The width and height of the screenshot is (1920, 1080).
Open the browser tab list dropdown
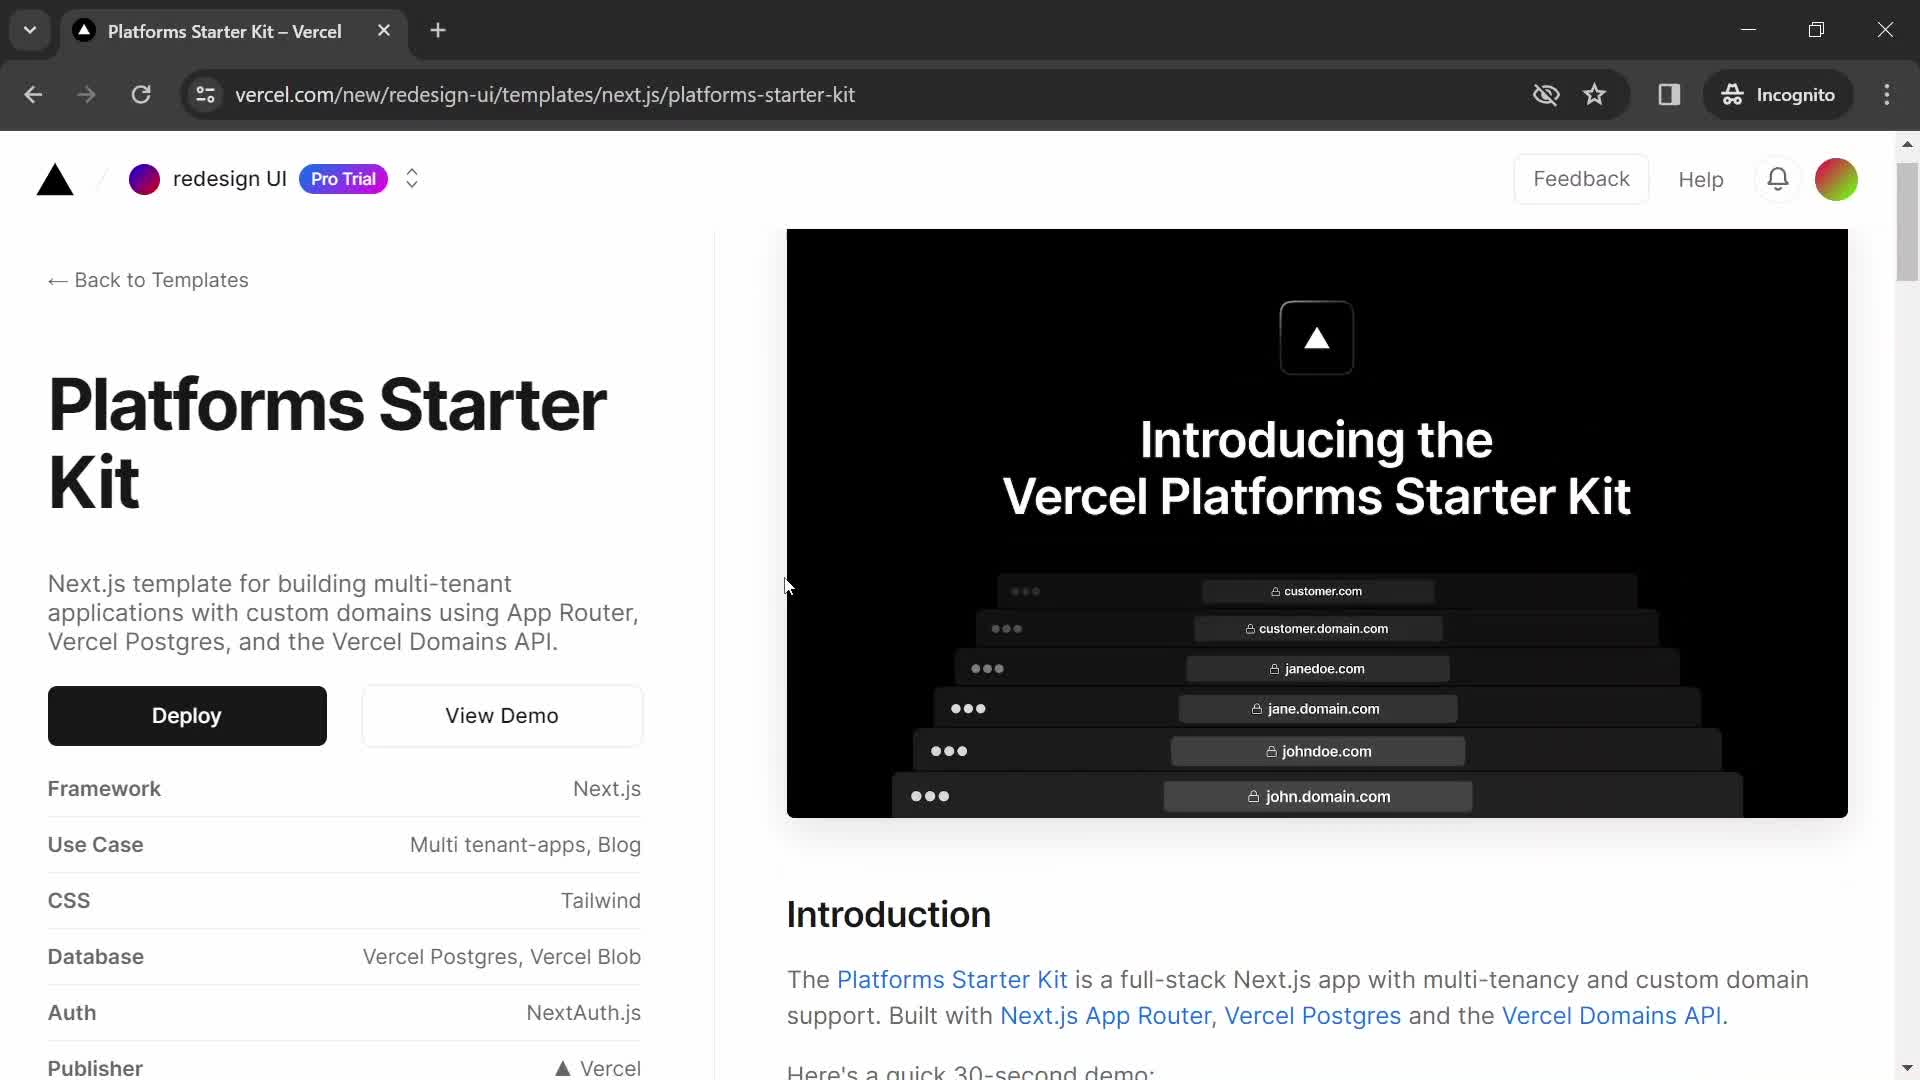[x=30, y=30]
